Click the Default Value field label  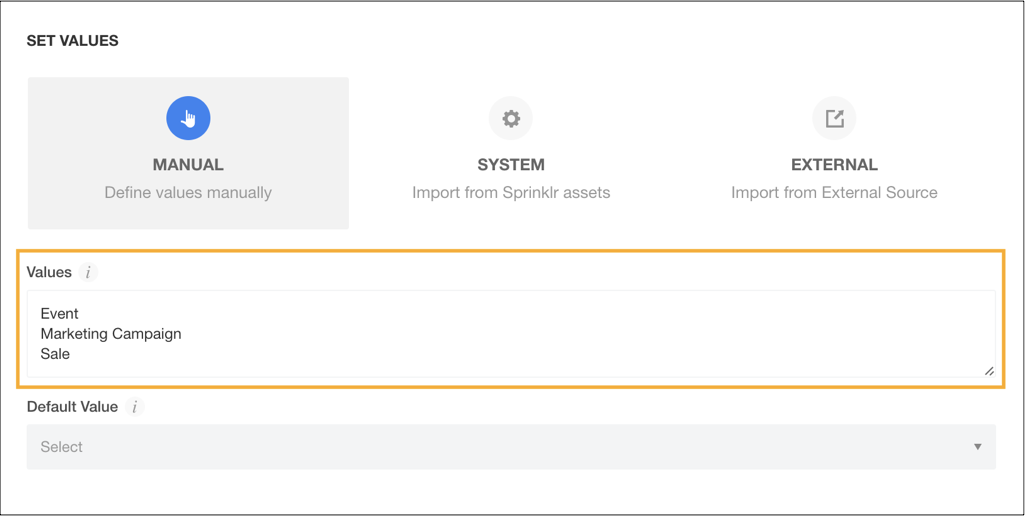72,407
